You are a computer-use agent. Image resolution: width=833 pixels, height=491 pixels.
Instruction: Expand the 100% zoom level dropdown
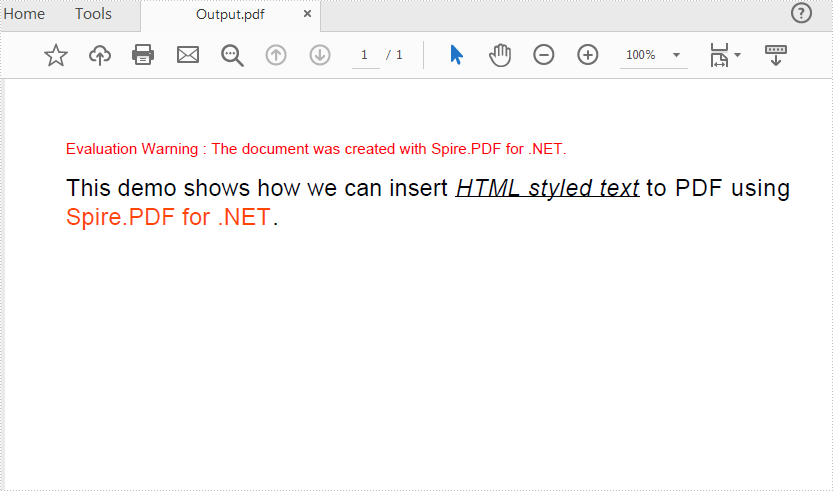click(676, 55)
